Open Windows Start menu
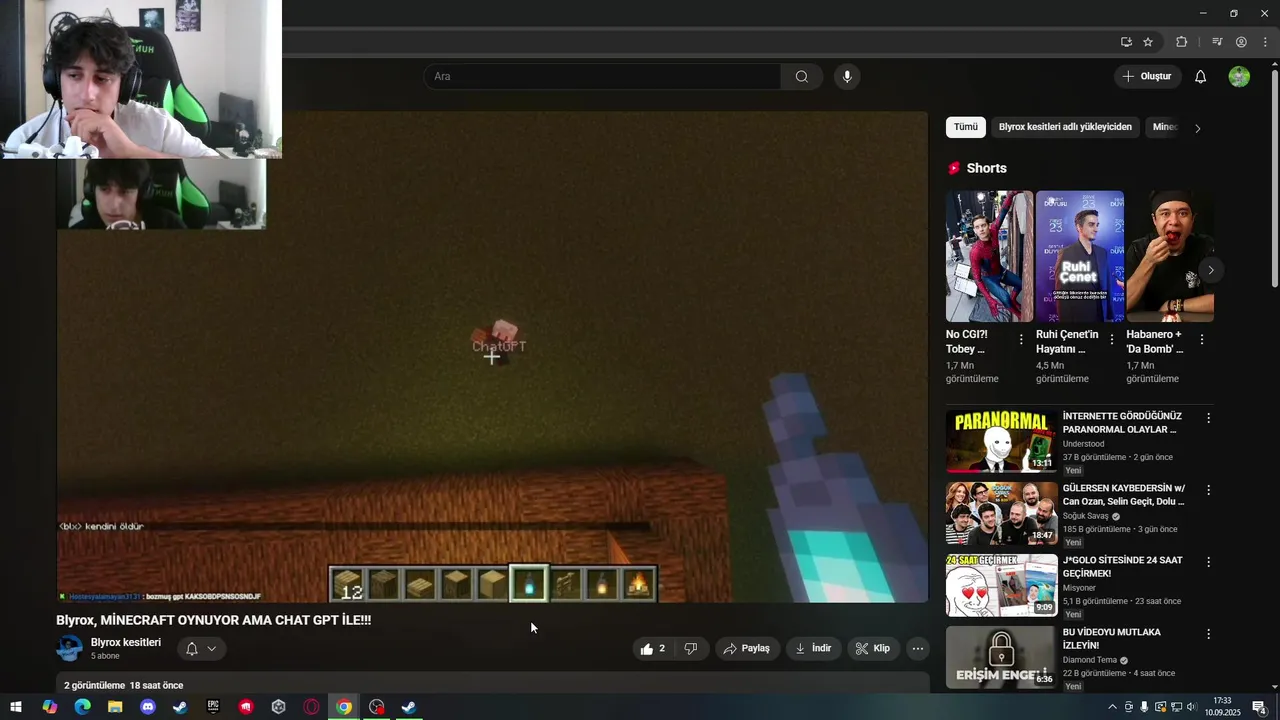This screenshot has height=720, width=1280. (x=16, y=707)
